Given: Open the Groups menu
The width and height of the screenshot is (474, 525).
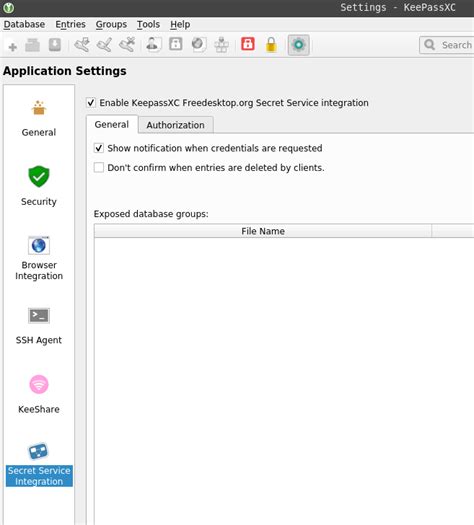Looking at the screenshot, I should 111,24.
